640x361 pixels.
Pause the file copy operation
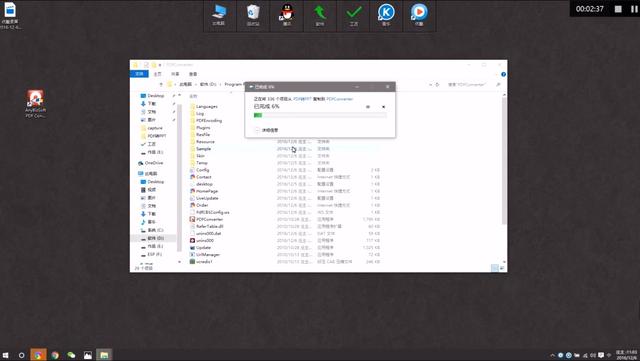[368, 107]
